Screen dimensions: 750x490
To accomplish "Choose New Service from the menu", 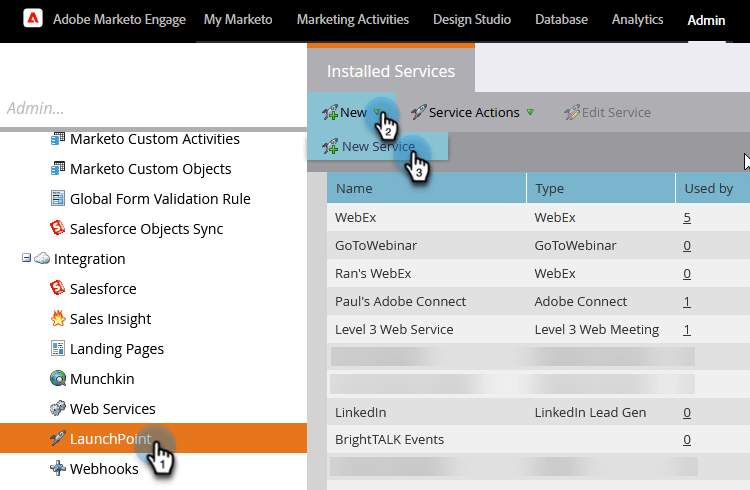I will [x=377, y=147].
